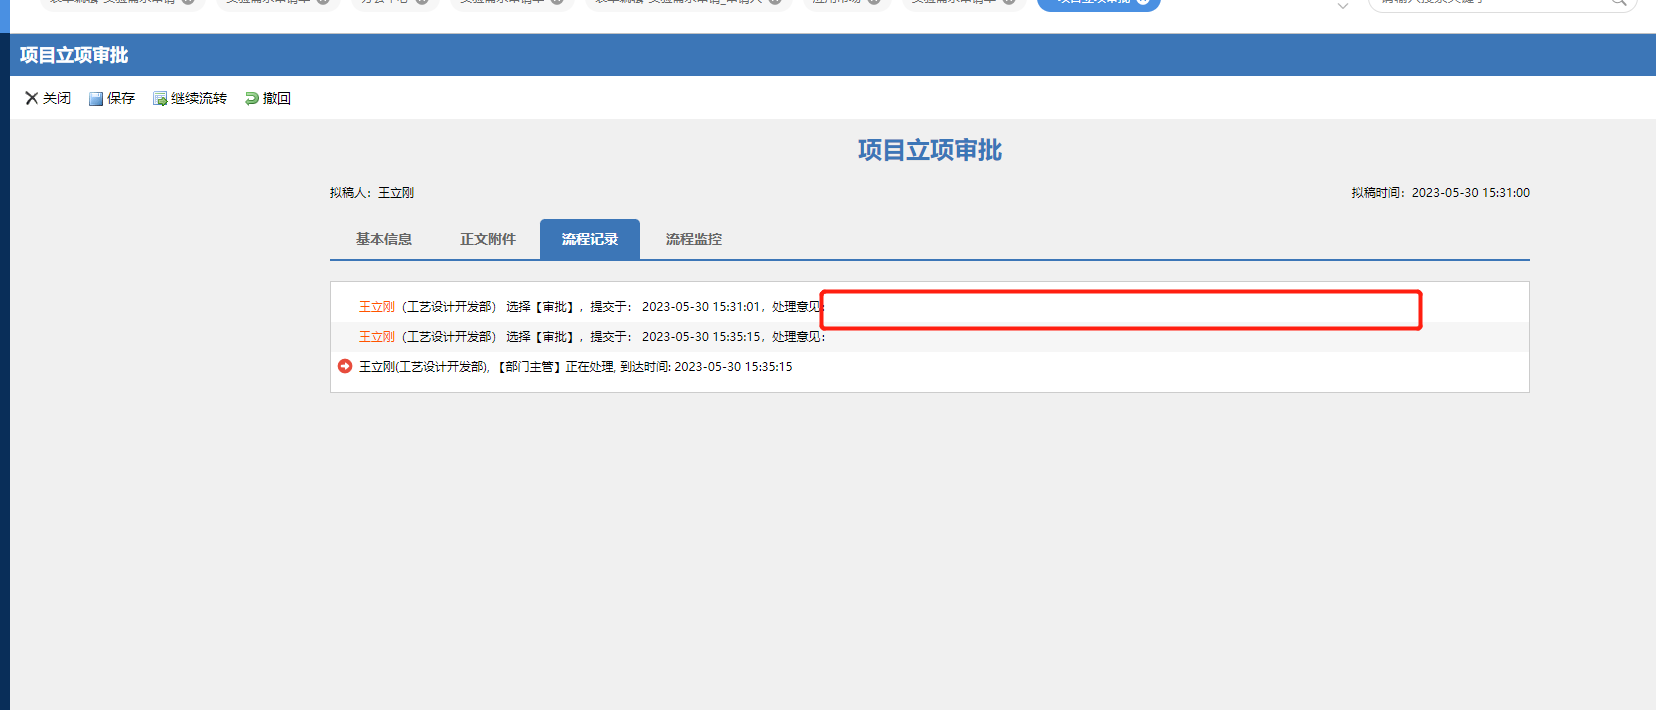
Task: Click the 保存 save toolbar button
Action: [x=112, y=98]
